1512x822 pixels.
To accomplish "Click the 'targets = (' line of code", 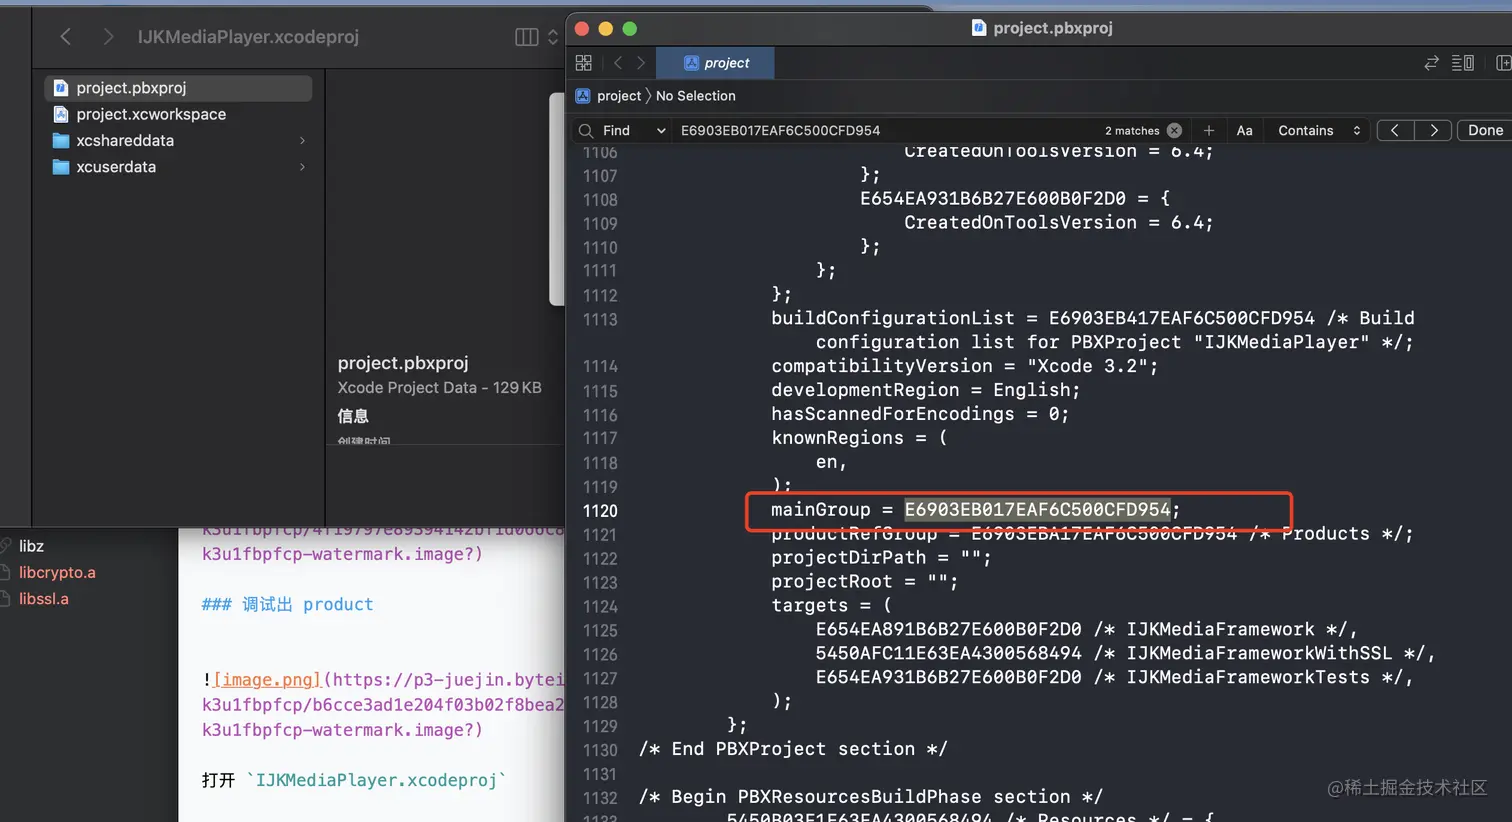I will (831, 606).
